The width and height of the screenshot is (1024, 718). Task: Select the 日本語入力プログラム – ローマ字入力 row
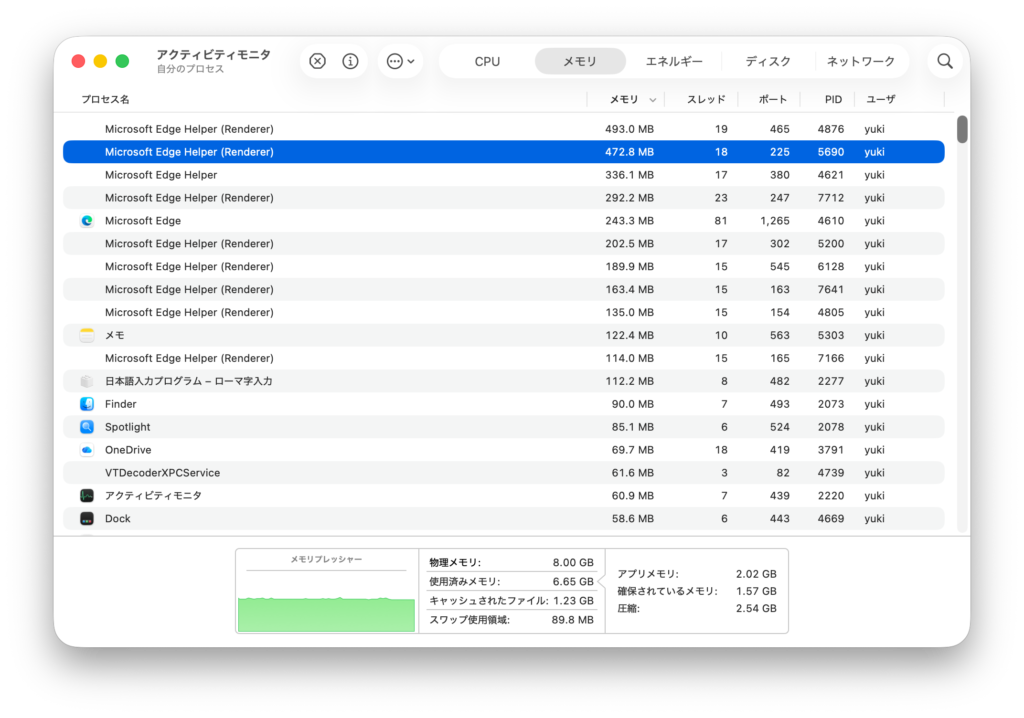[x=504, y=381]
